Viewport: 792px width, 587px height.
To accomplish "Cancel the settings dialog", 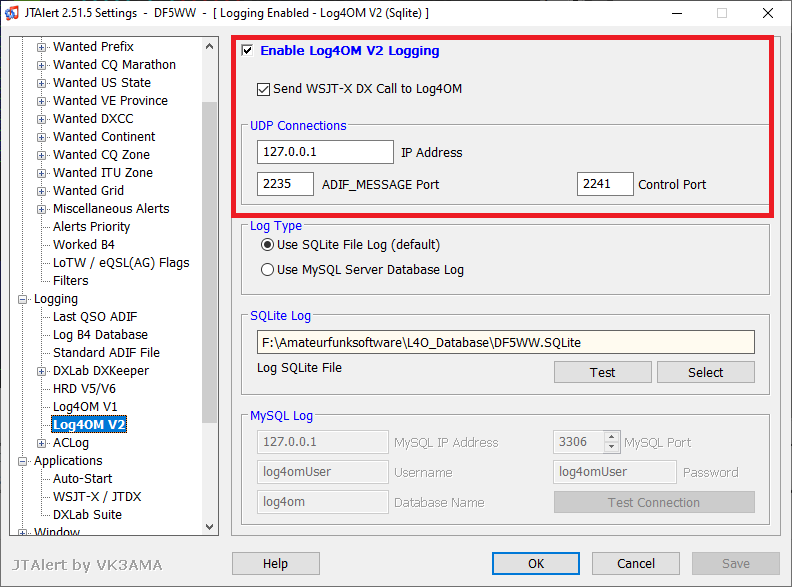I will pyautogui.click(x=636, y=563).
